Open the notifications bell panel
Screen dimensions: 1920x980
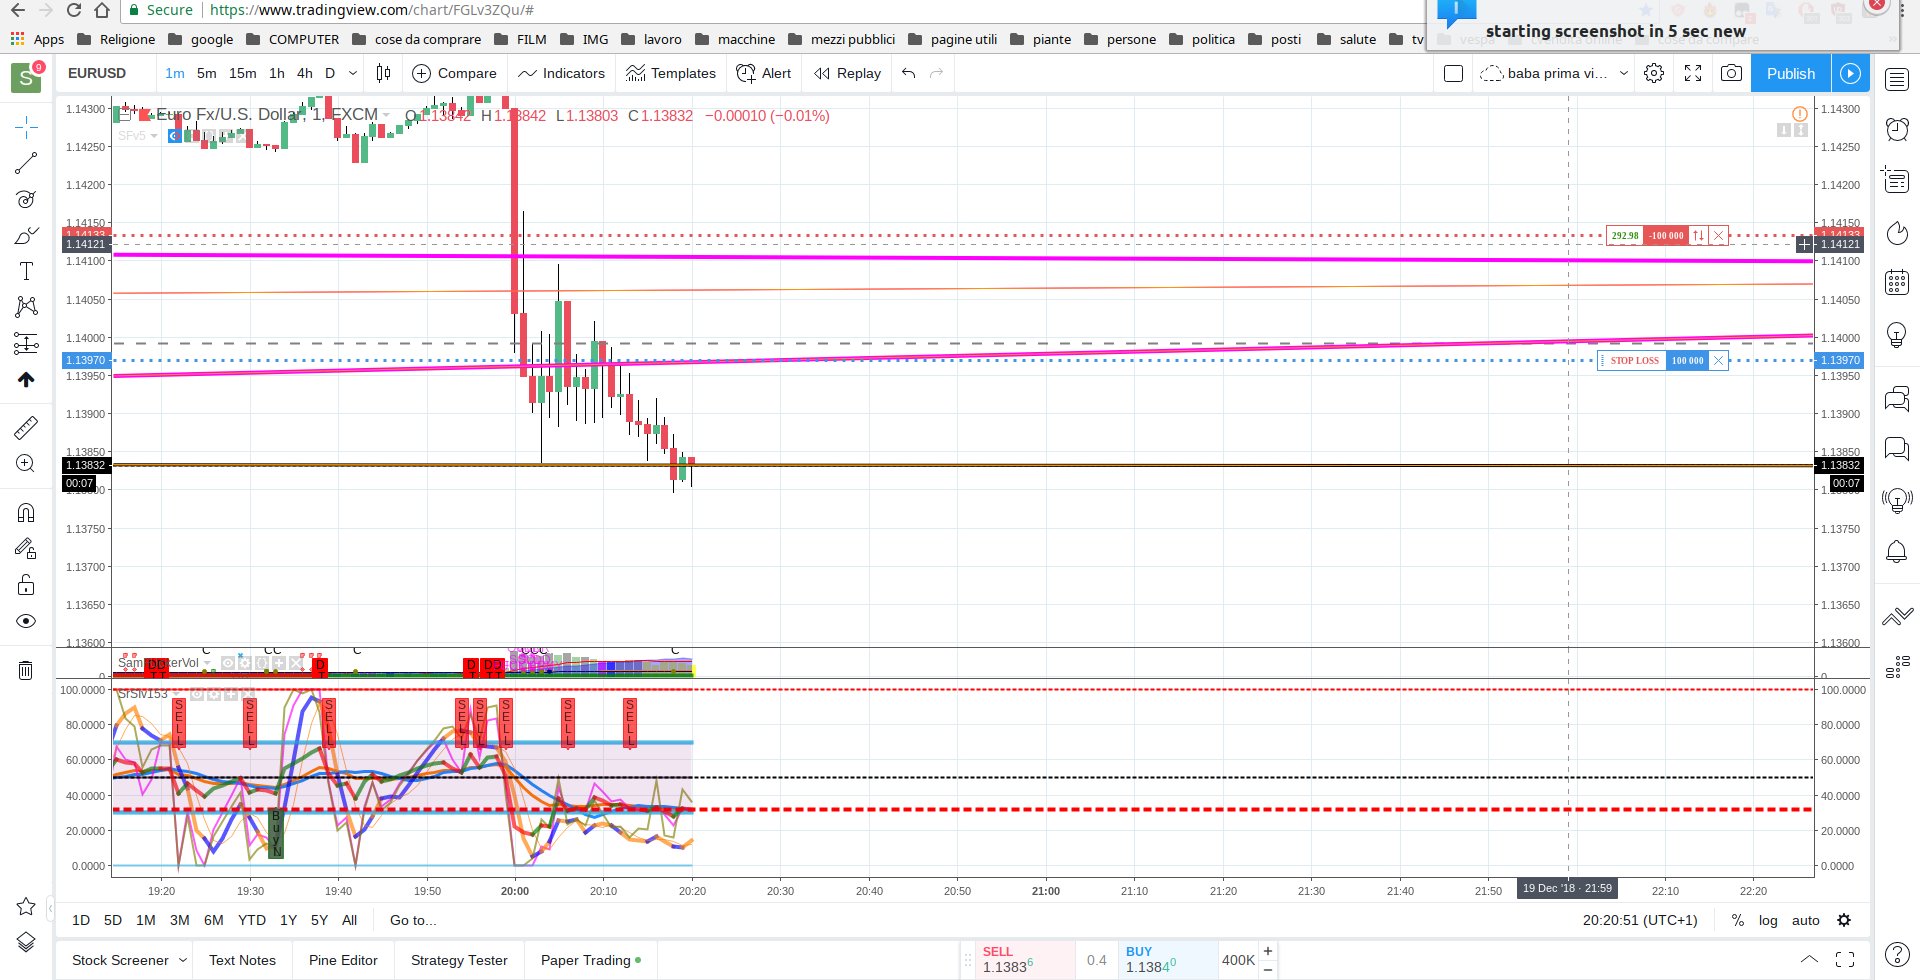click(x=1897, y=551)
